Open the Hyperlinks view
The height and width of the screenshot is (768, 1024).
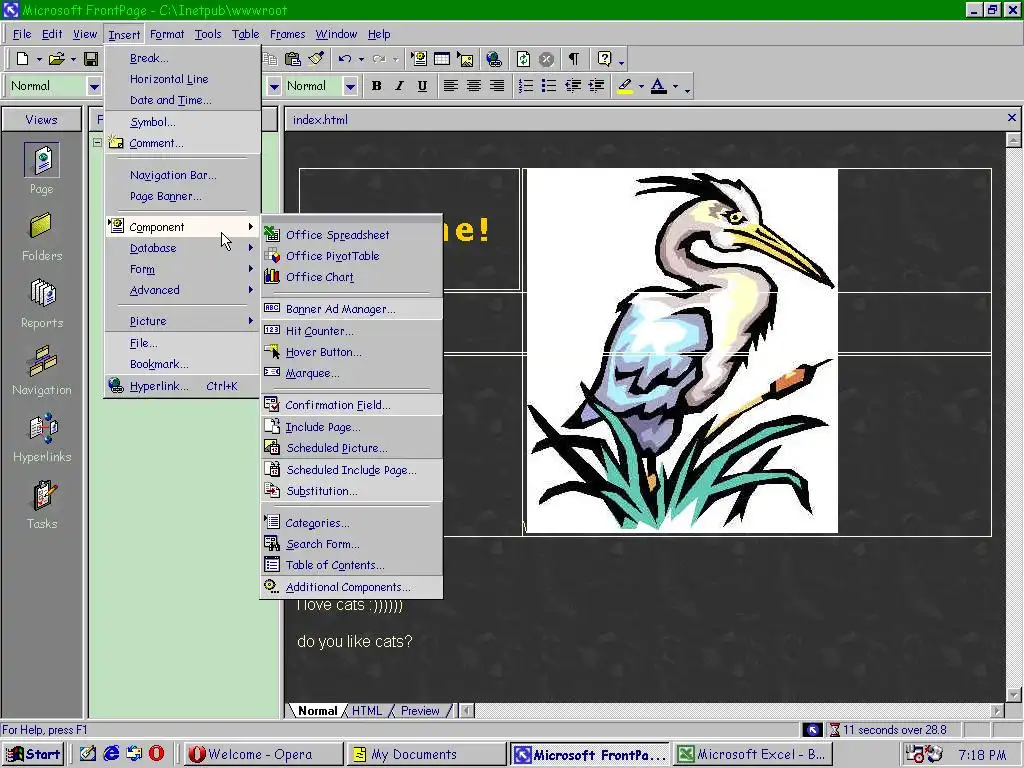point(42,438)
